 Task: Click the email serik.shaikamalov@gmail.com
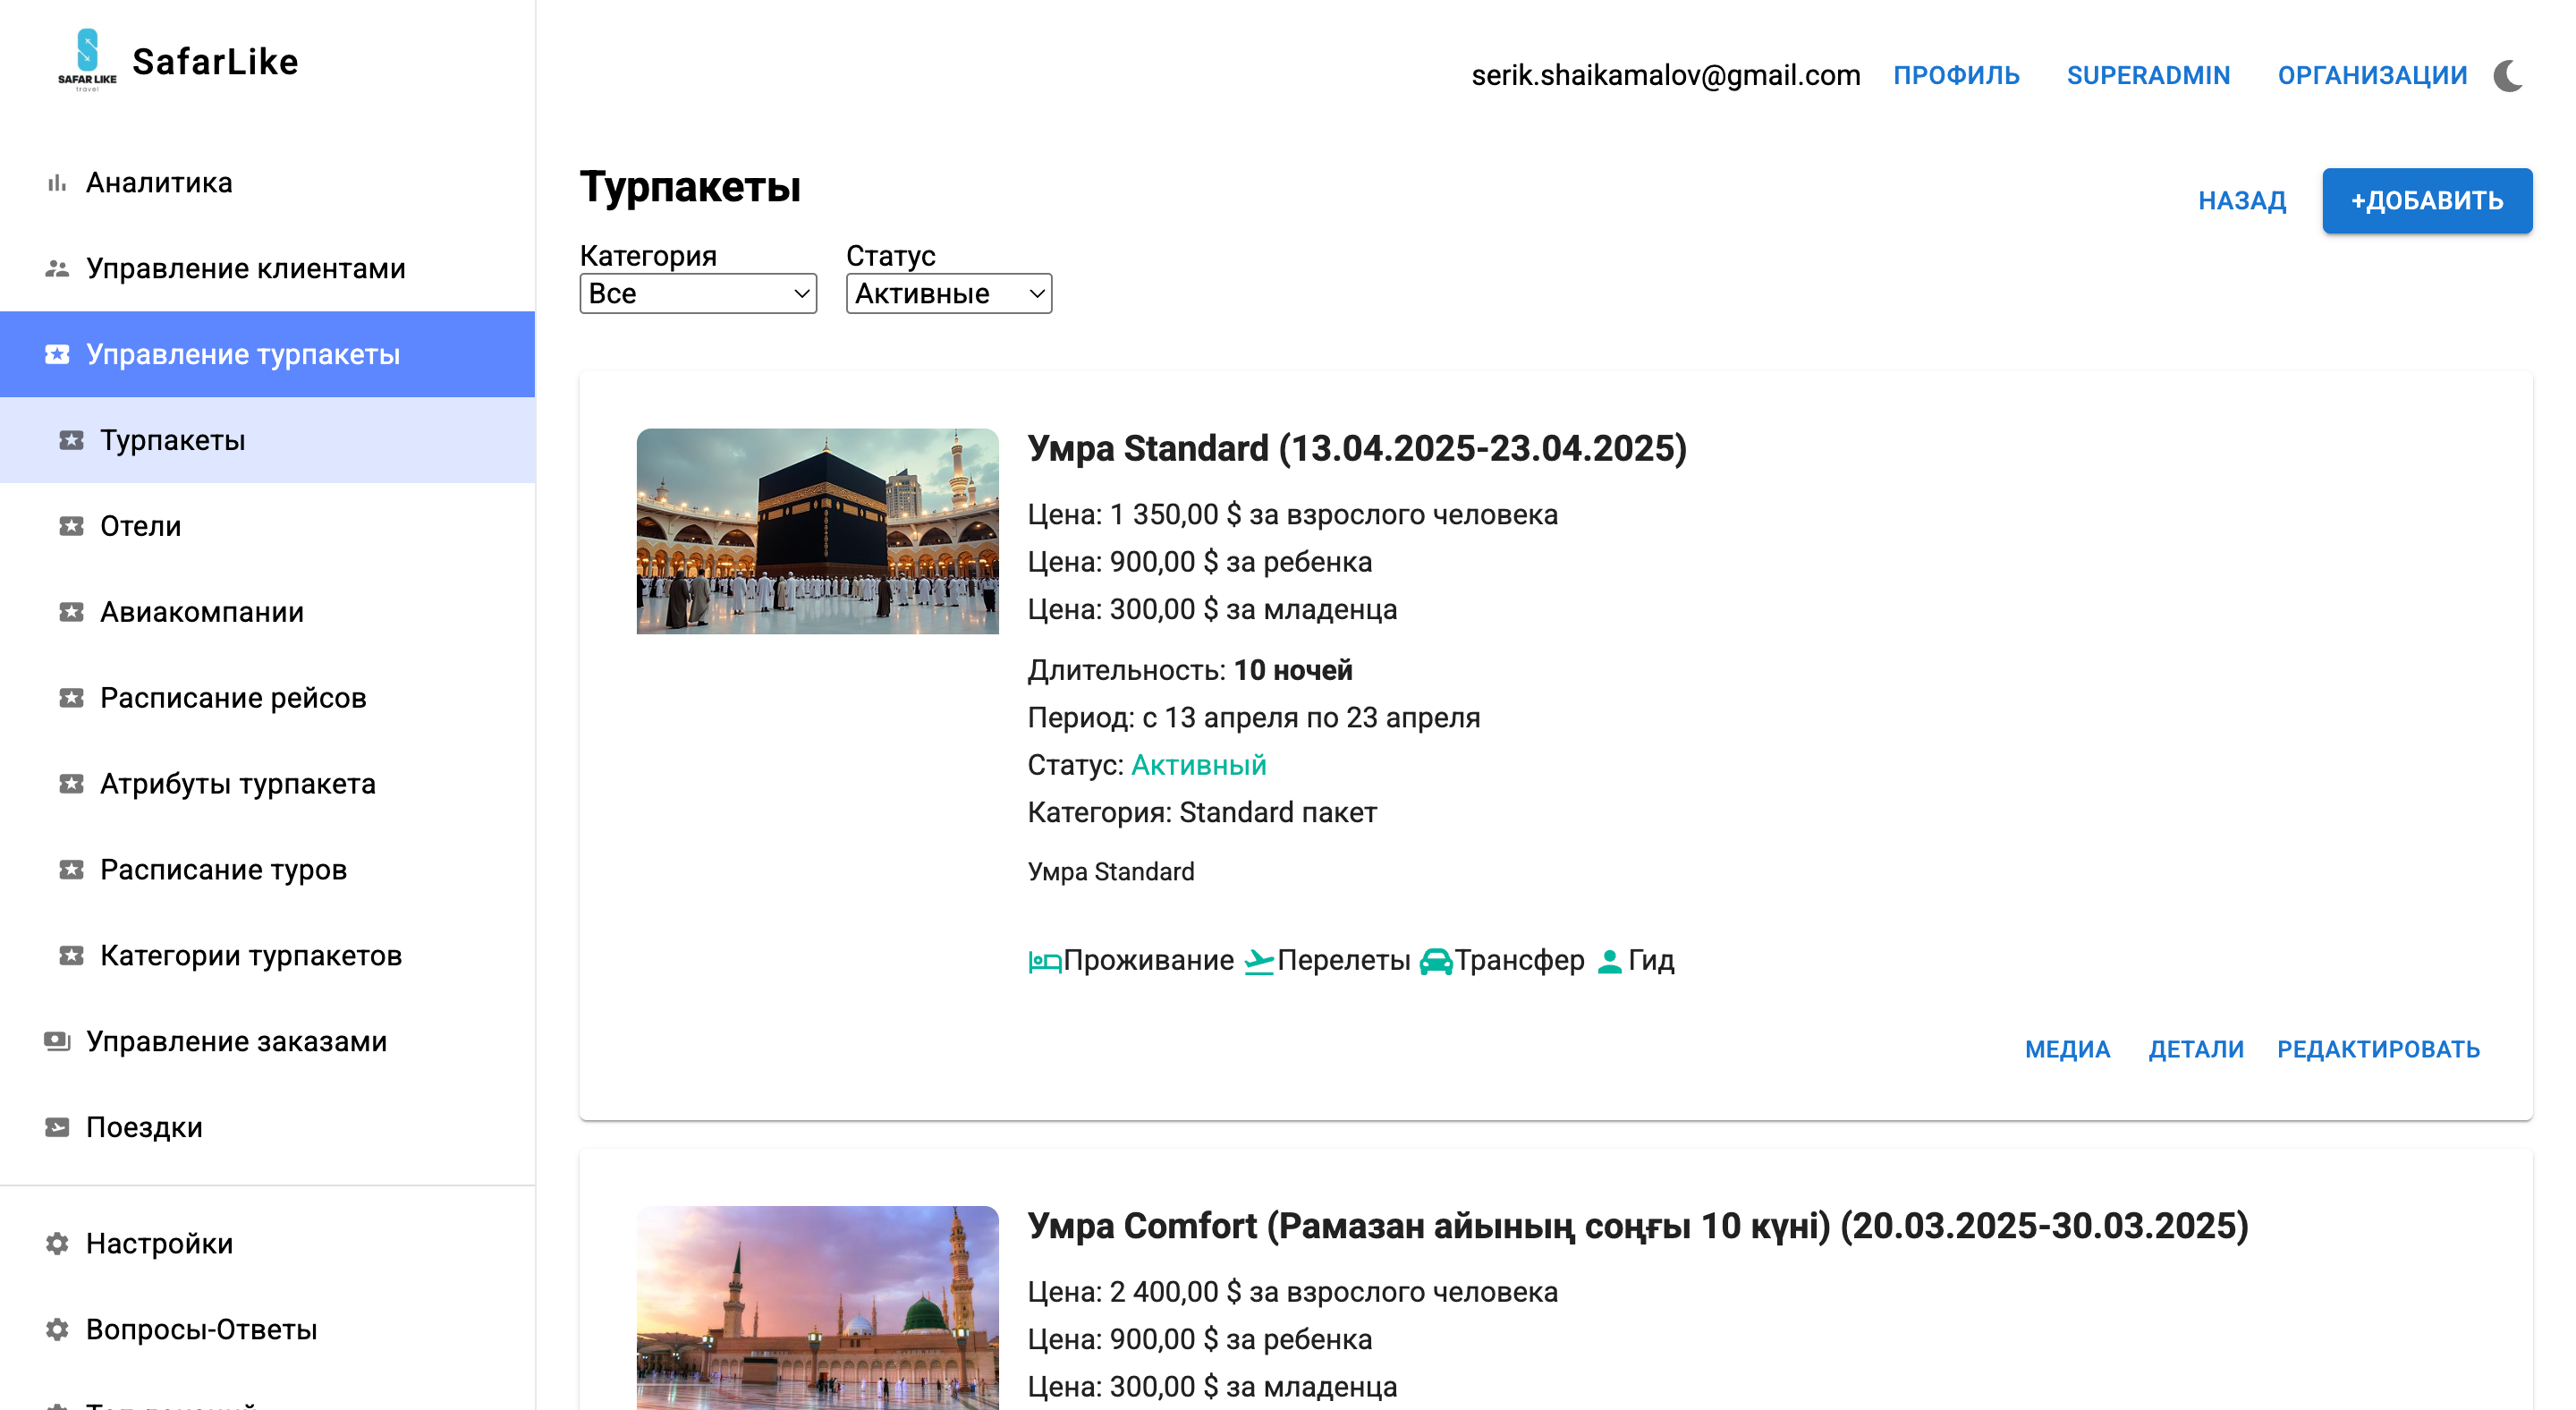pos(1665,76)
